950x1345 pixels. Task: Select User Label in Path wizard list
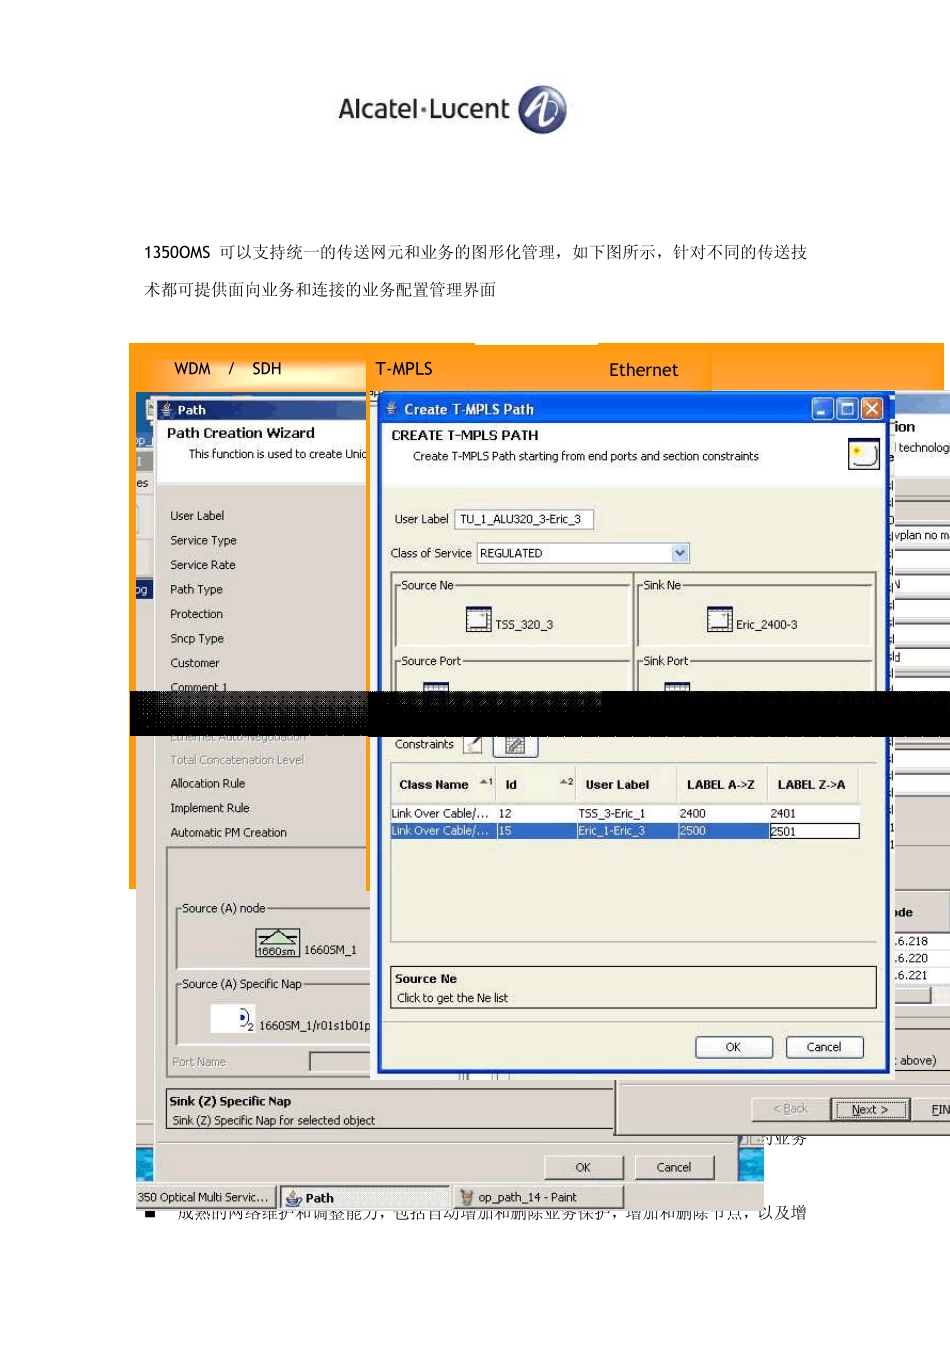tap(197, 516)
